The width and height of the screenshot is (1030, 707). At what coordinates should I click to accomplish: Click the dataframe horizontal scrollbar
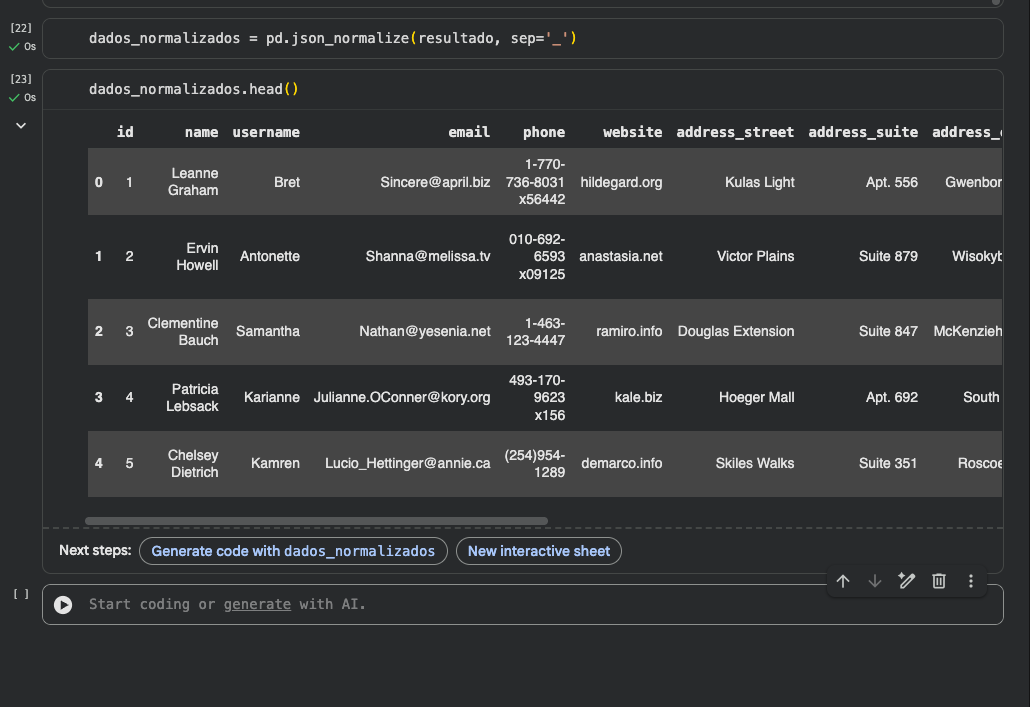pos(316,521)
